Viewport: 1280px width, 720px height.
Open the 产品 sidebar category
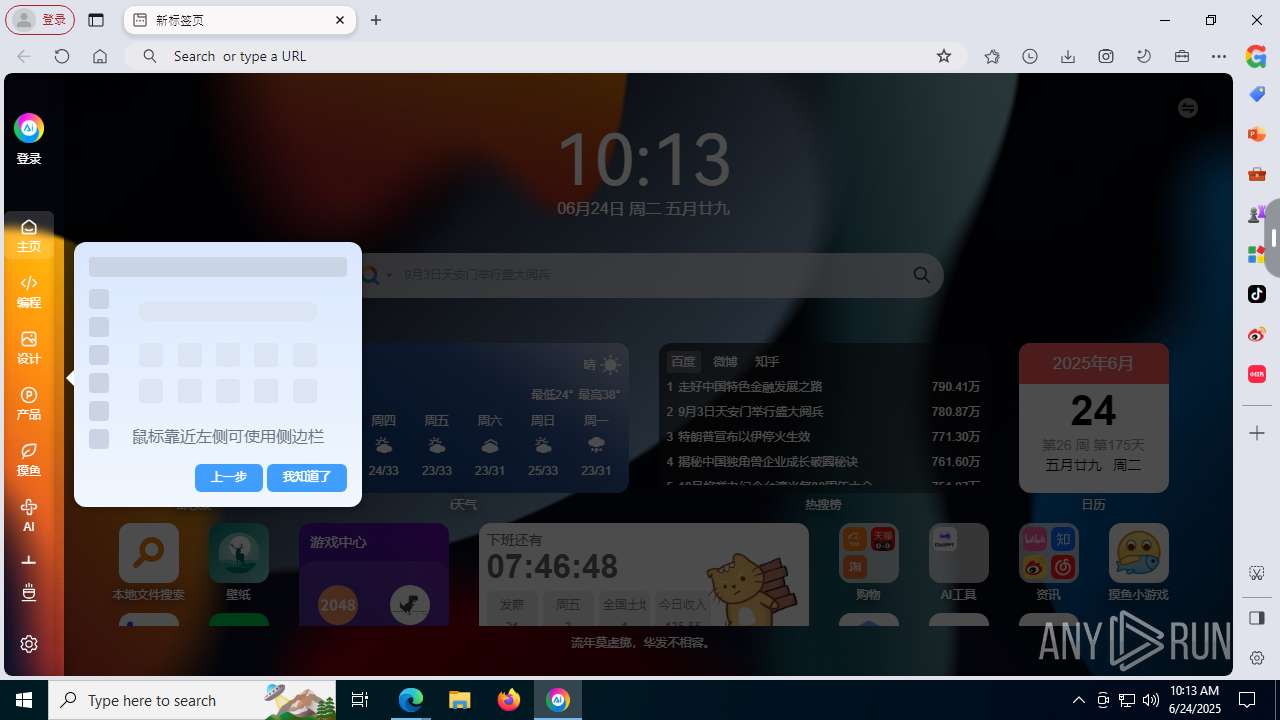click(x=29, y=404)
